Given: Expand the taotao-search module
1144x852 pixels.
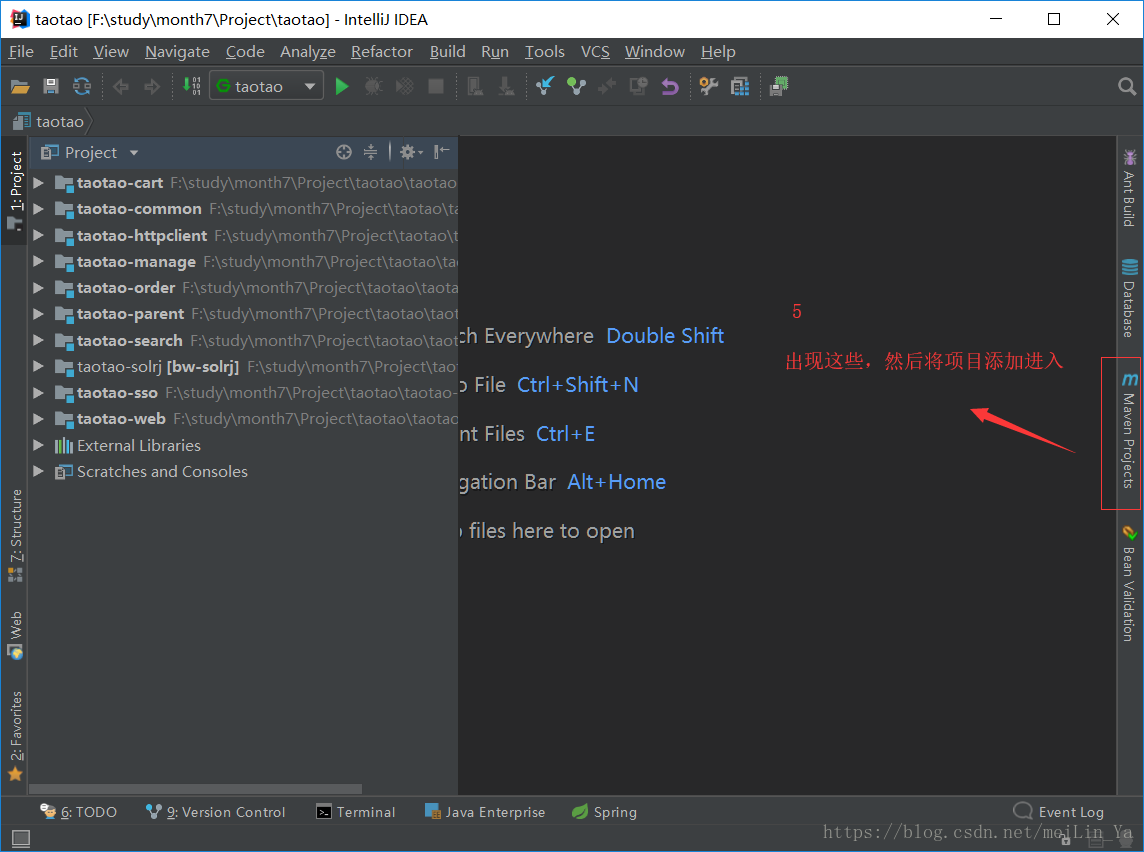Looking at the screenshot, I should click(x=39, y=341).
